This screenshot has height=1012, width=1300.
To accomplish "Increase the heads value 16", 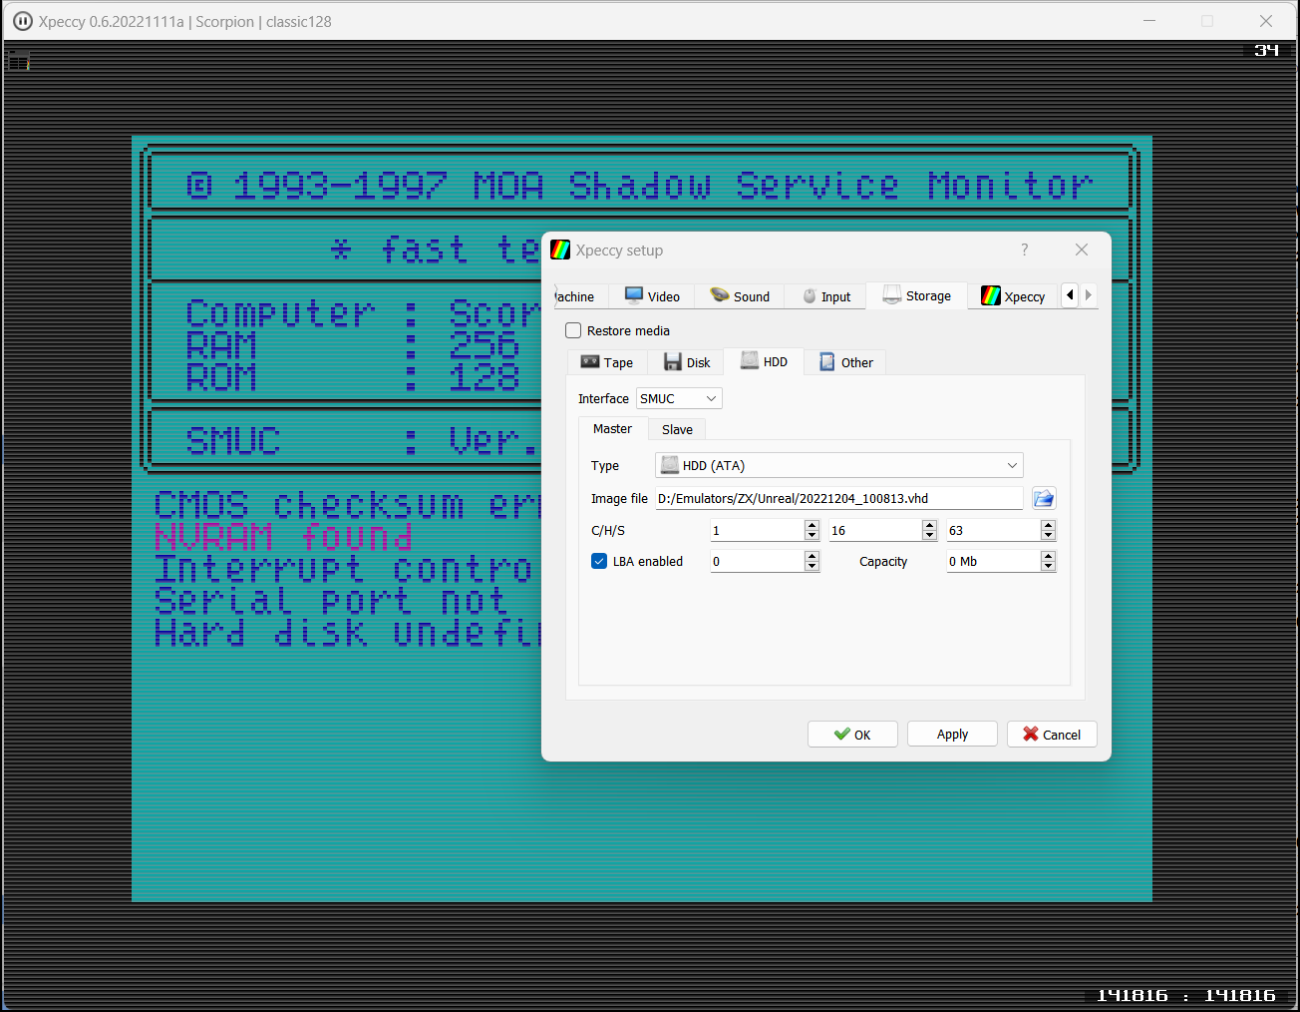I will (930, 525).
